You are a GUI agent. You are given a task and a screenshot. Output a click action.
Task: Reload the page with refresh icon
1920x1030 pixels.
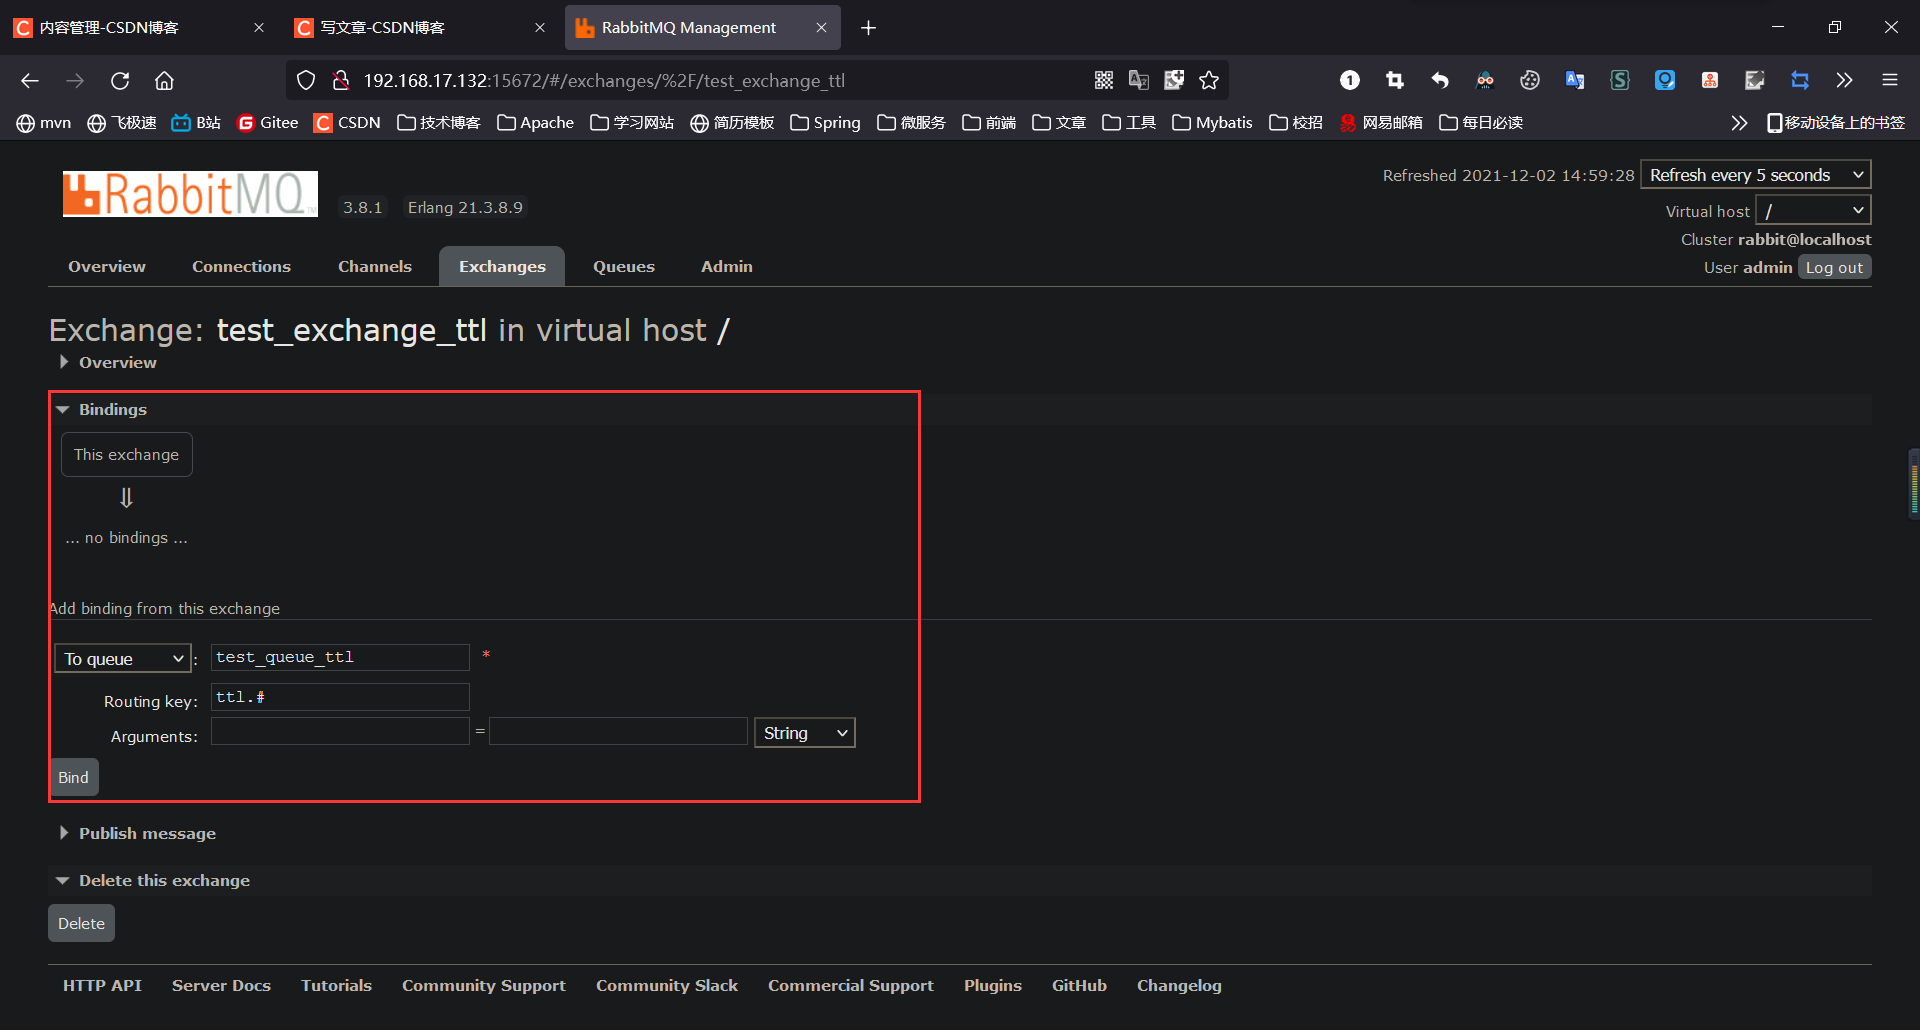click(120, 81)
